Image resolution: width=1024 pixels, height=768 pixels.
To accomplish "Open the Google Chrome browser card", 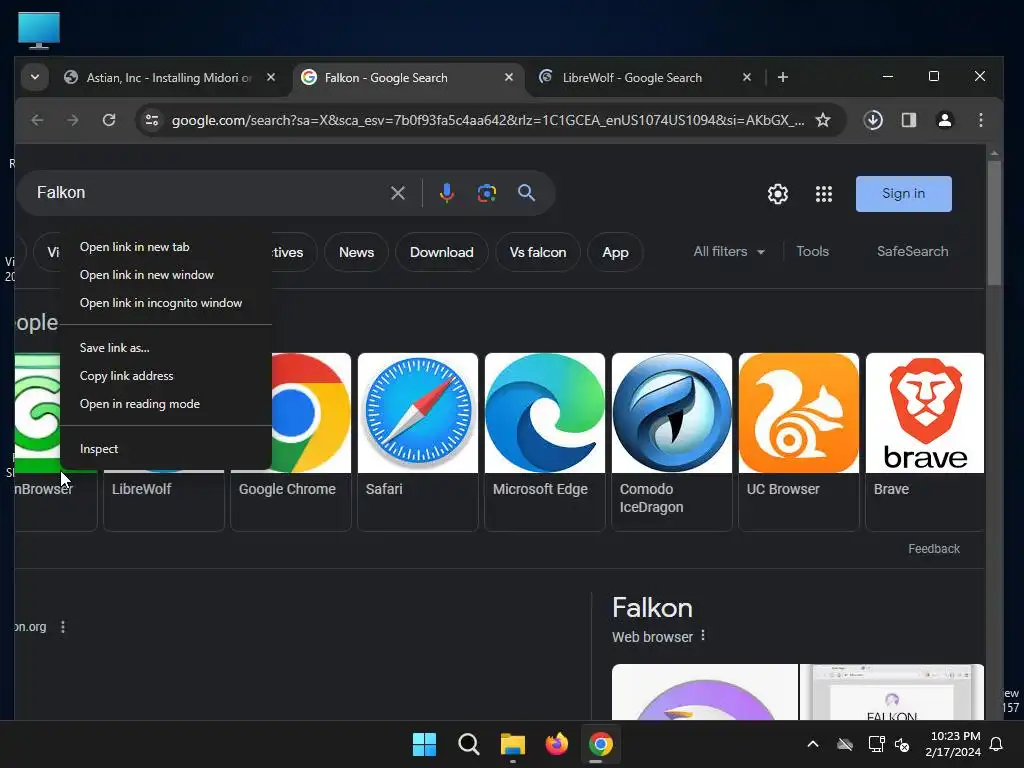I will (x=291, y=442).
